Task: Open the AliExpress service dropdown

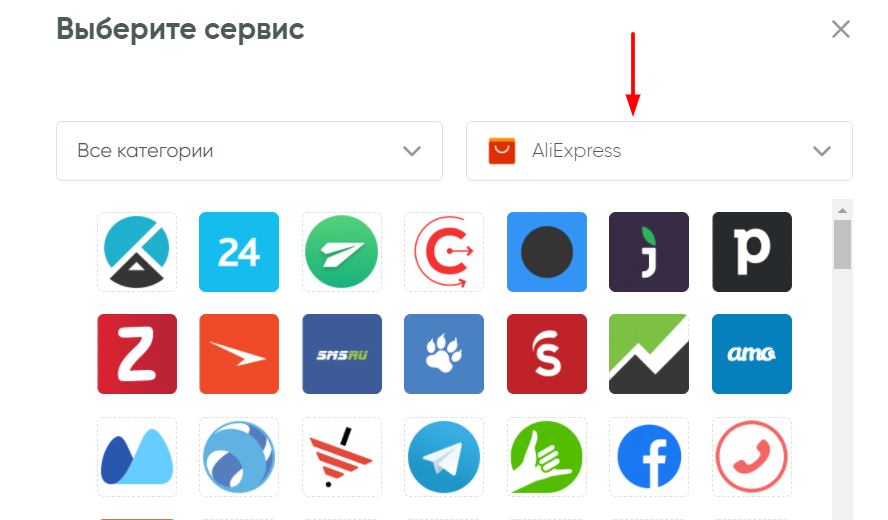Action: coord(659,151)
